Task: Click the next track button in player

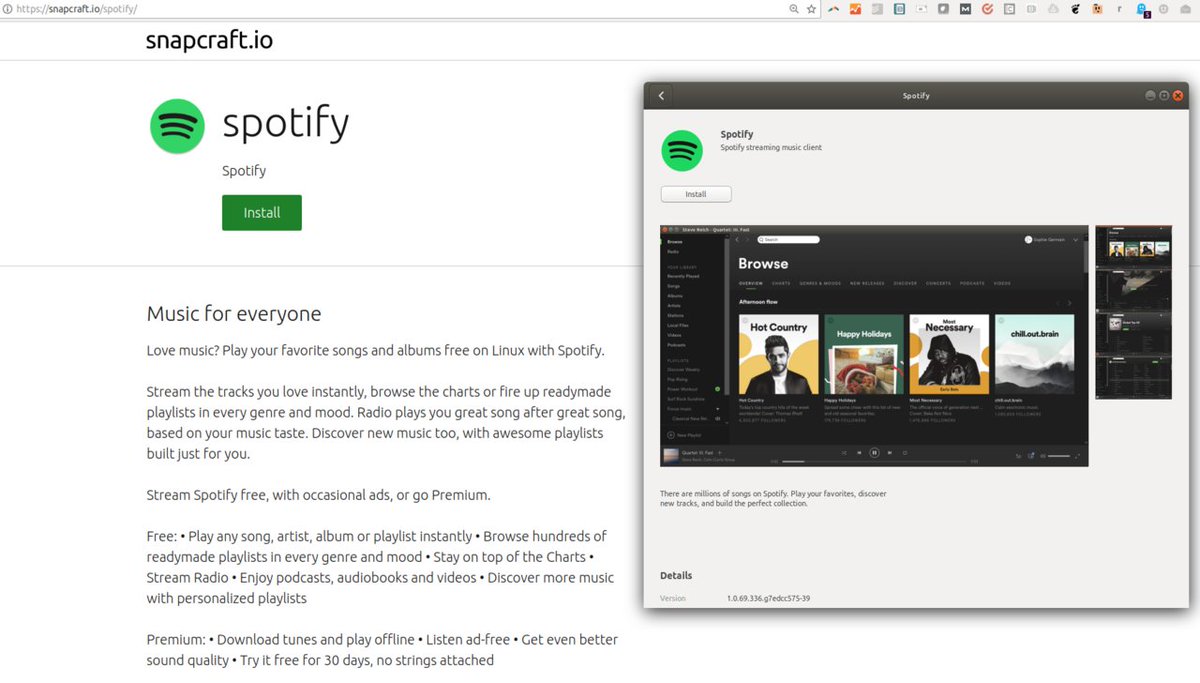Action: (x=890, y=452)
